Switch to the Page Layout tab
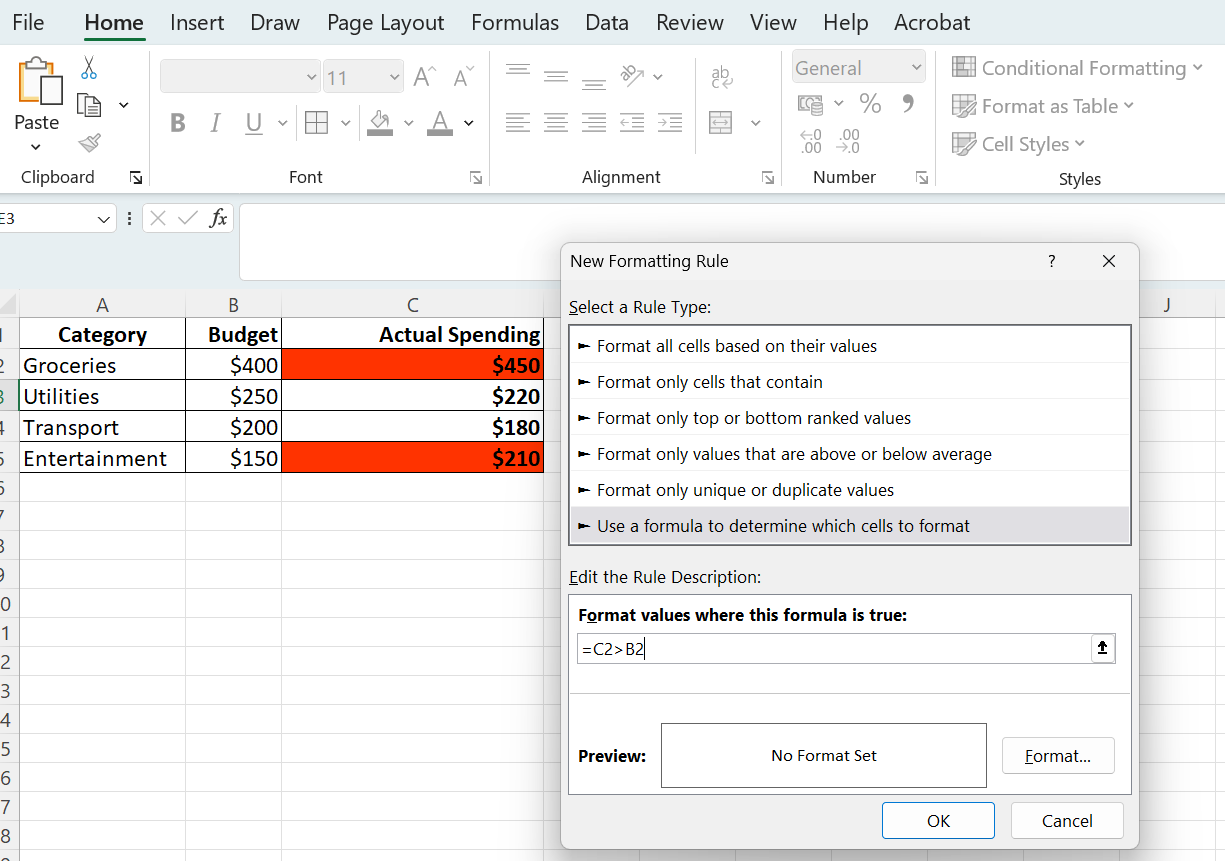This screenshot has height=861, width=1225. (385, 22)
